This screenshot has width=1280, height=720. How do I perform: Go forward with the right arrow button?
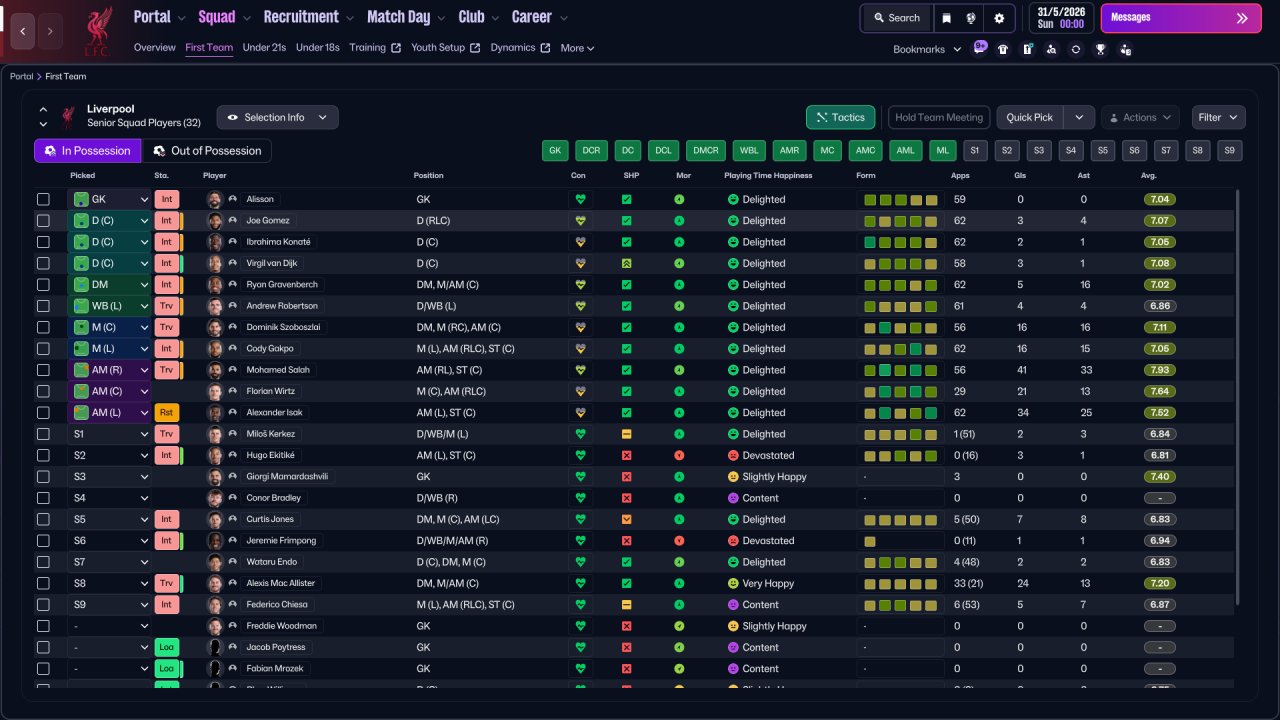click(x=50, y=31)
